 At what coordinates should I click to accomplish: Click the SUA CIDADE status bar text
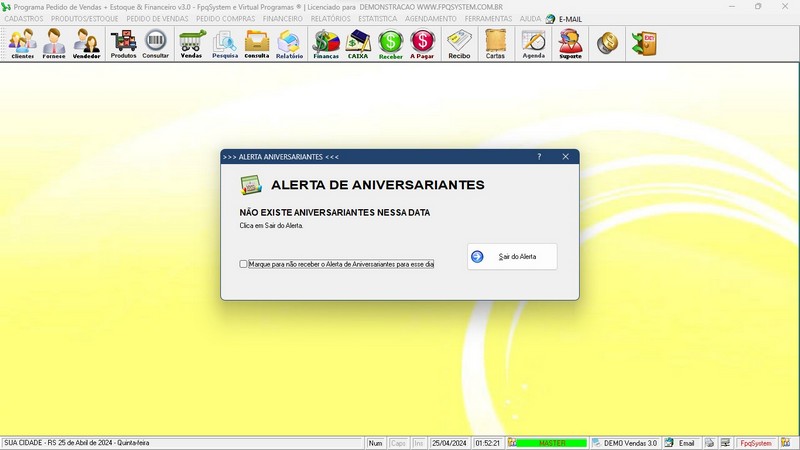pyautogui.click(x=77, y=443)
